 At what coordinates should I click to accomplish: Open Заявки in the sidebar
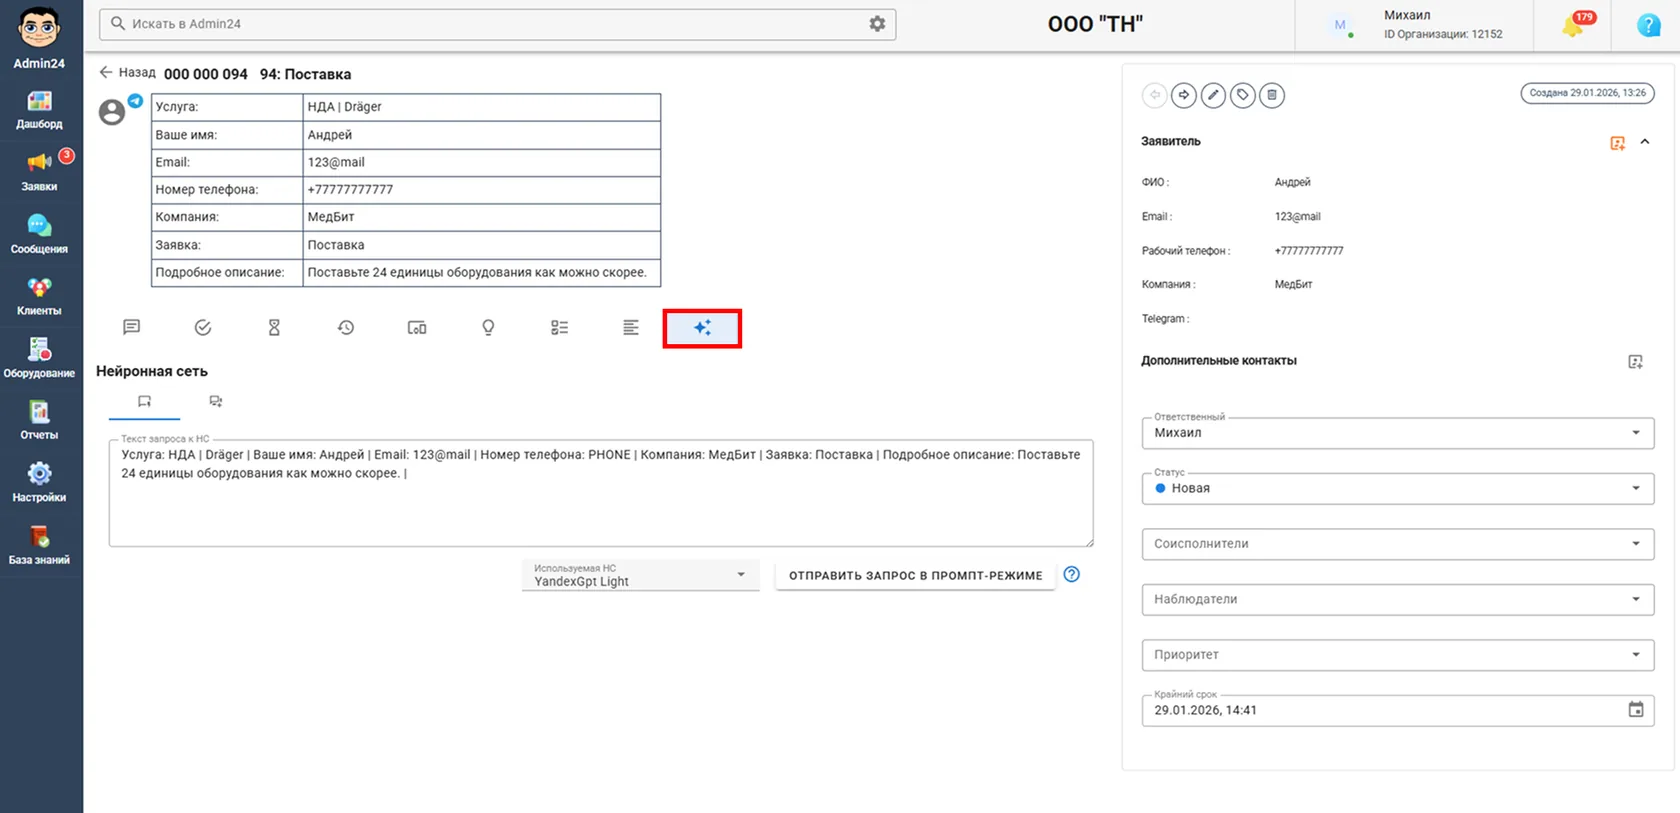(39, 171)
